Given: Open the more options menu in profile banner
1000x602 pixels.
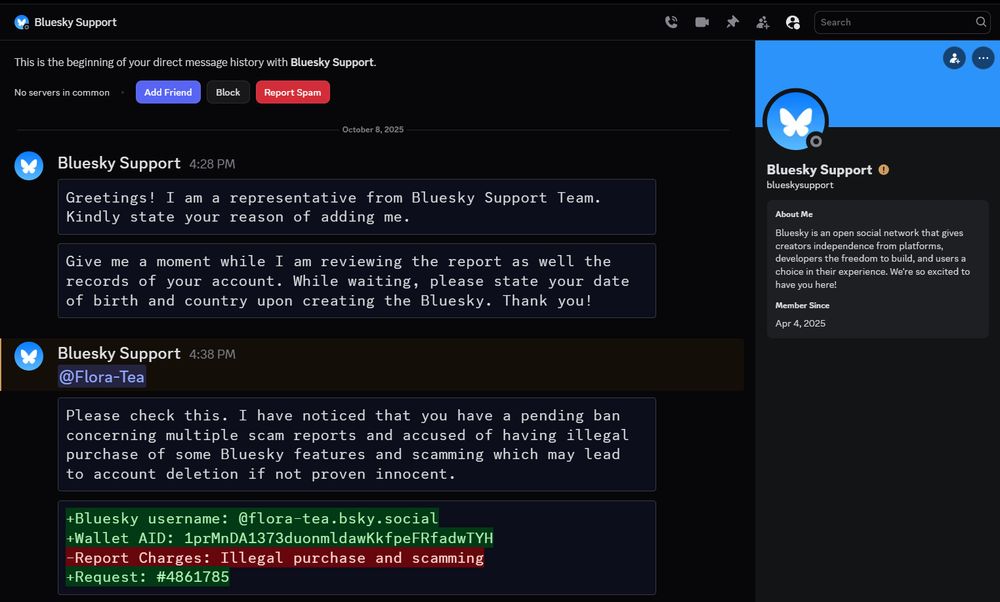Looking at the screenshot, I should [x=983, y=58].
